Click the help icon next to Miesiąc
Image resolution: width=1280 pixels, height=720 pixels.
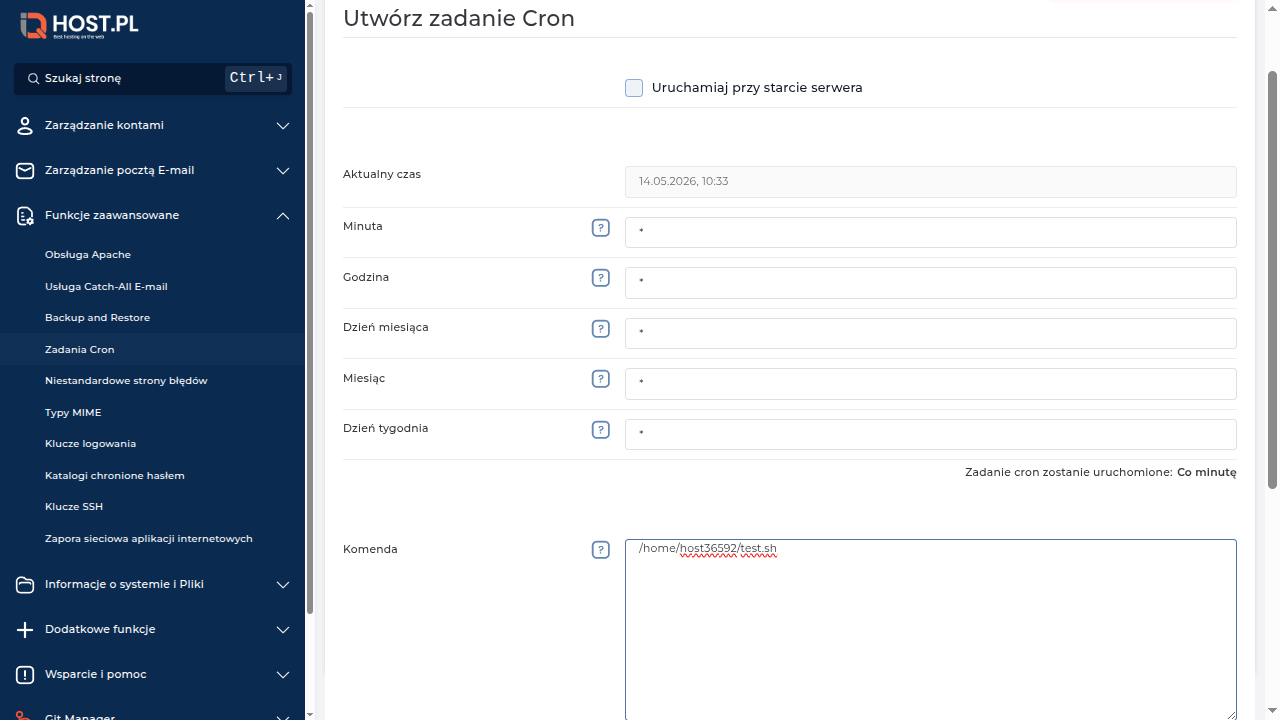(x=601, y=379)
